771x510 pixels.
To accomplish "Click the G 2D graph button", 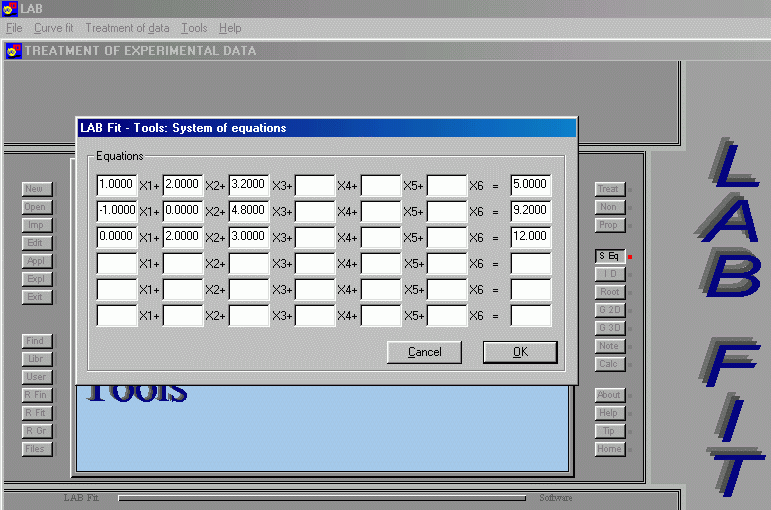I will [x=610, y=310].
